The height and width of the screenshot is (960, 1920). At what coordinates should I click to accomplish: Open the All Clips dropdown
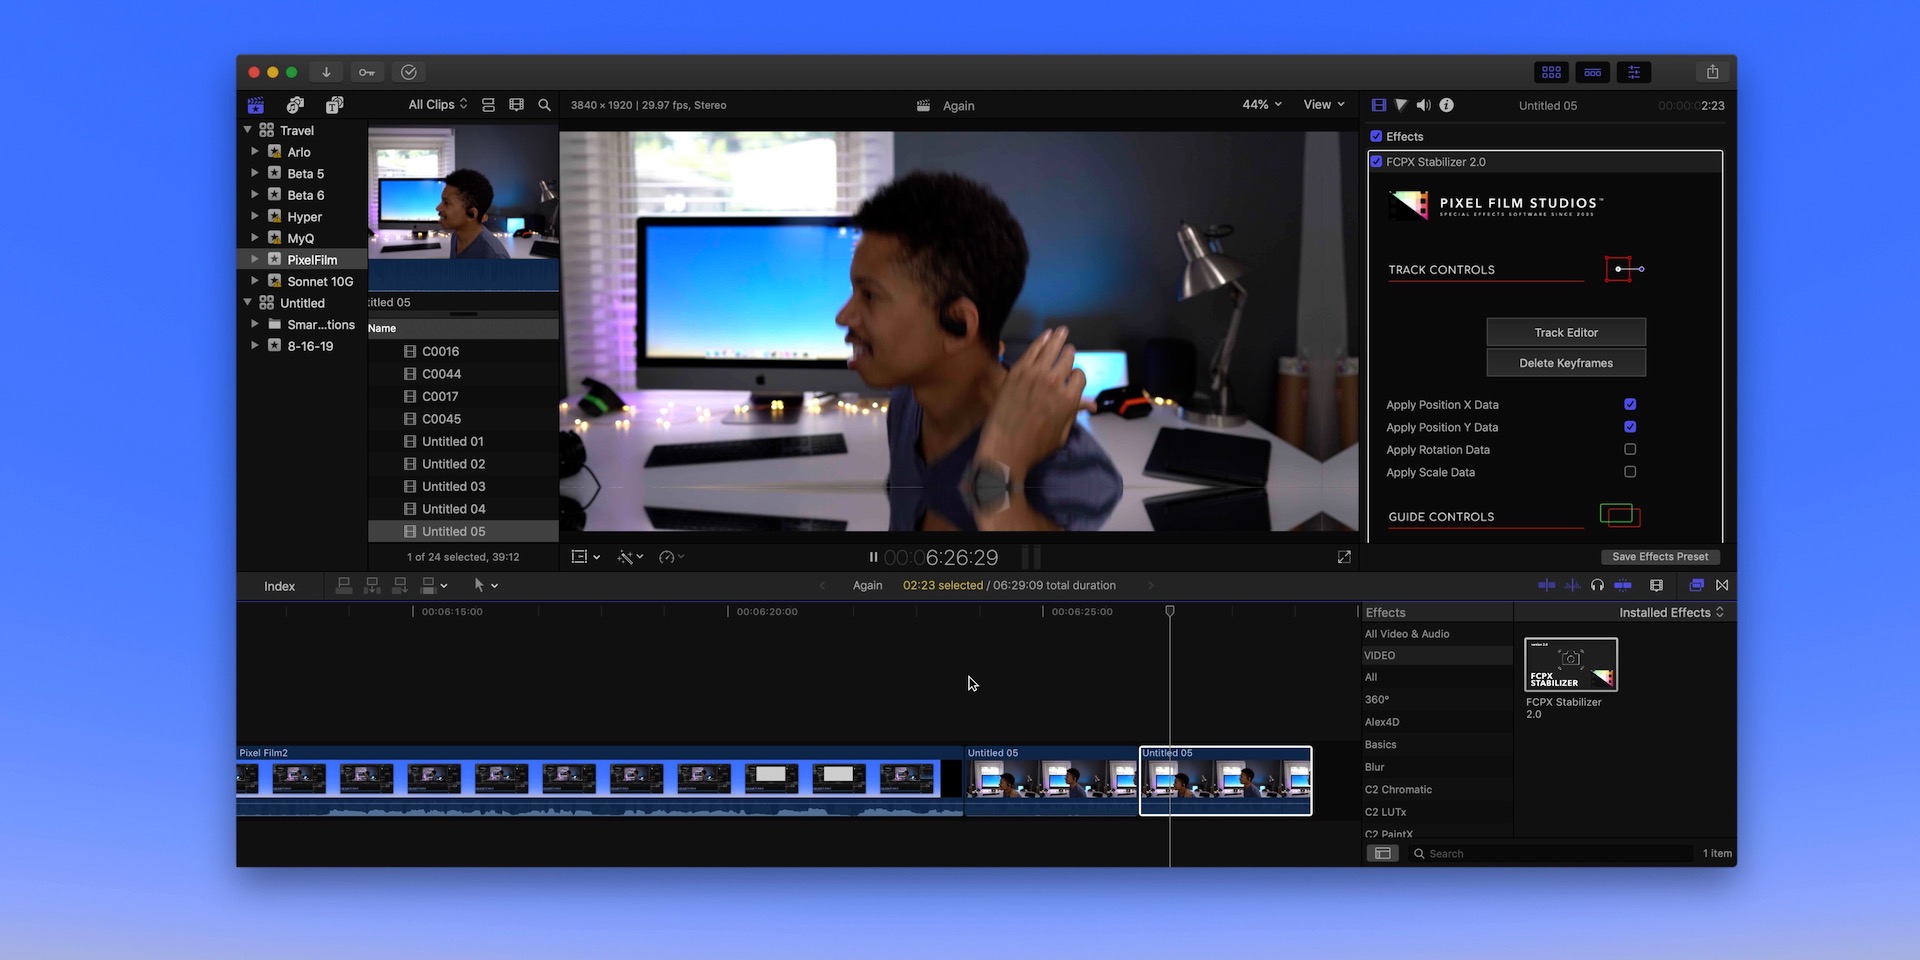[435, 104]
